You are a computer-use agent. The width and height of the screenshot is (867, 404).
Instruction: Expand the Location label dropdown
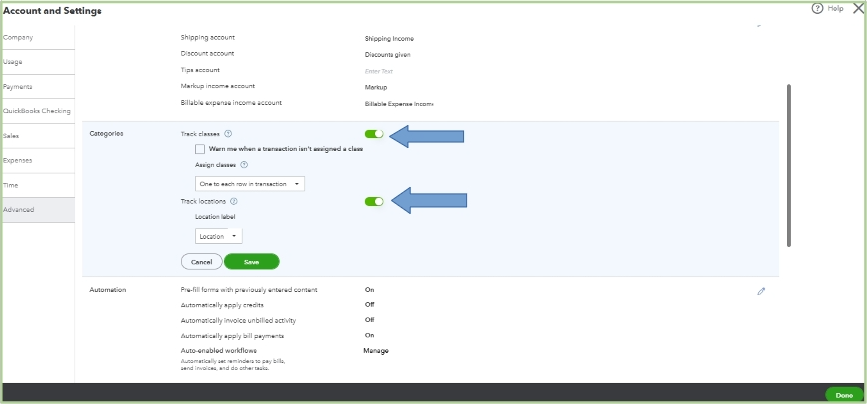pyautogui.click(x=218, y=236)
